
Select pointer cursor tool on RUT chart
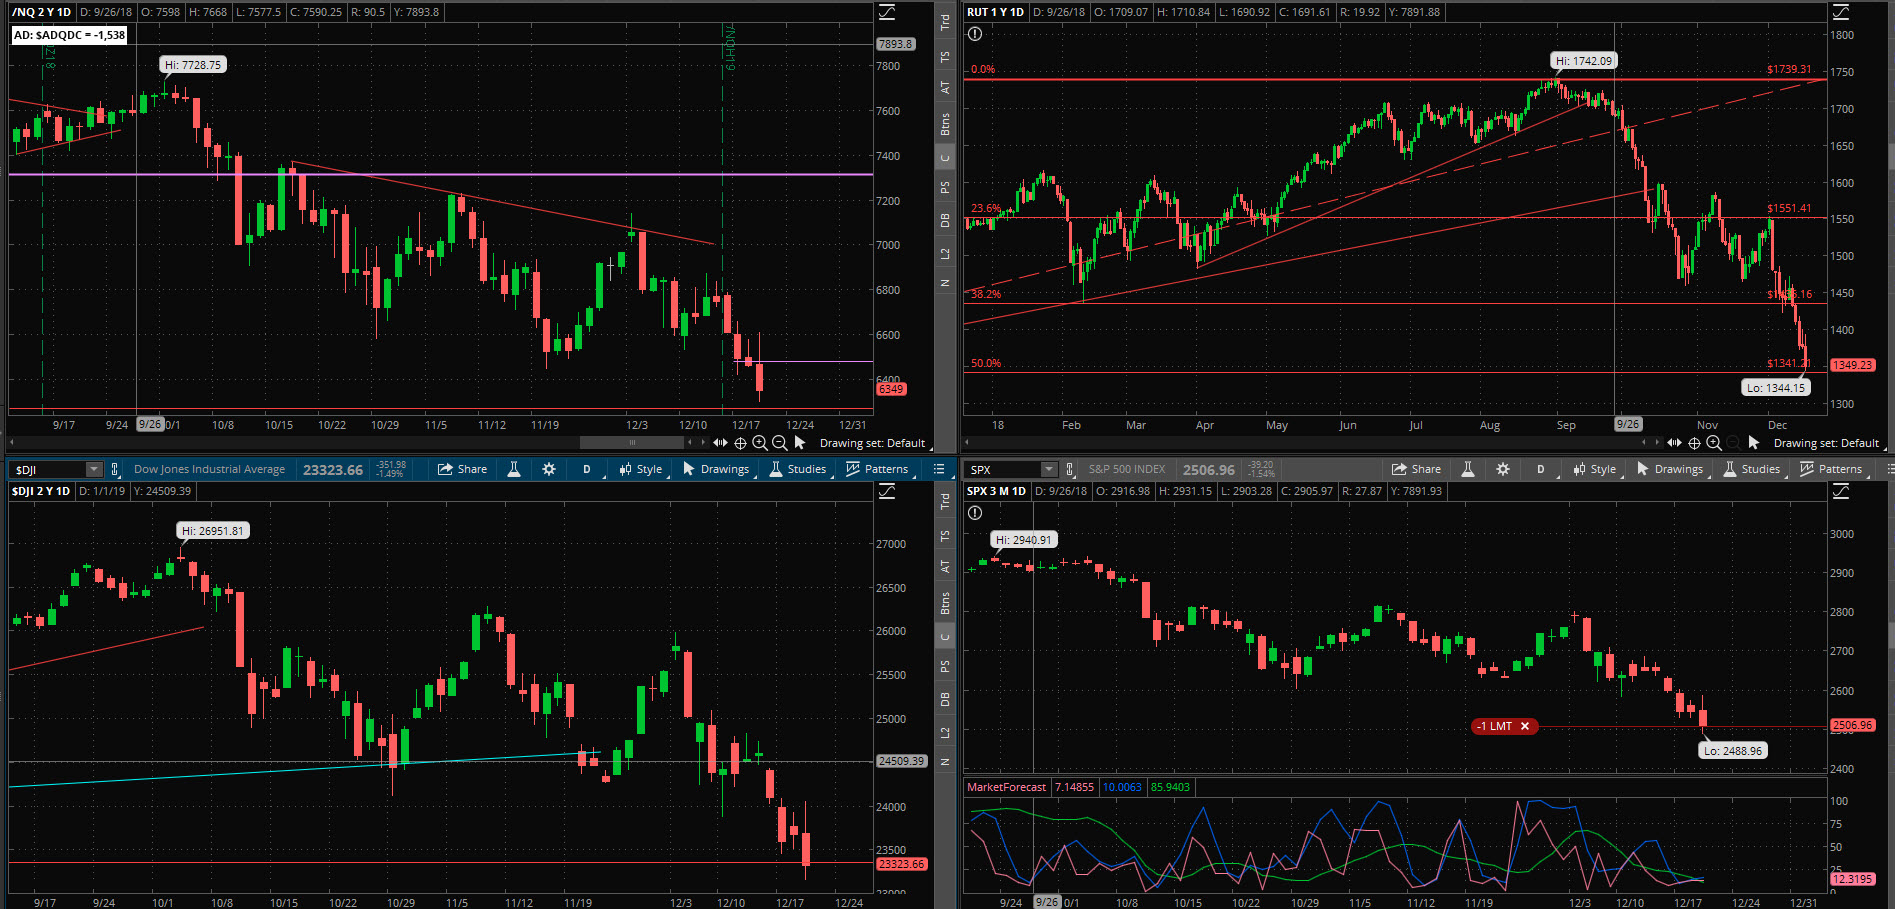(x=1754, y=443)
